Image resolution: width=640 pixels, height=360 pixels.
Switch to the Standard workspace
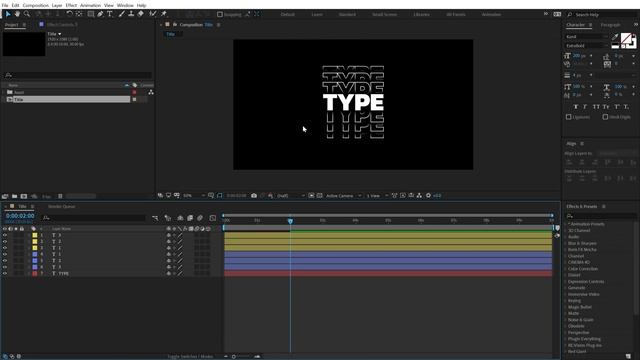tap(347, 14)
